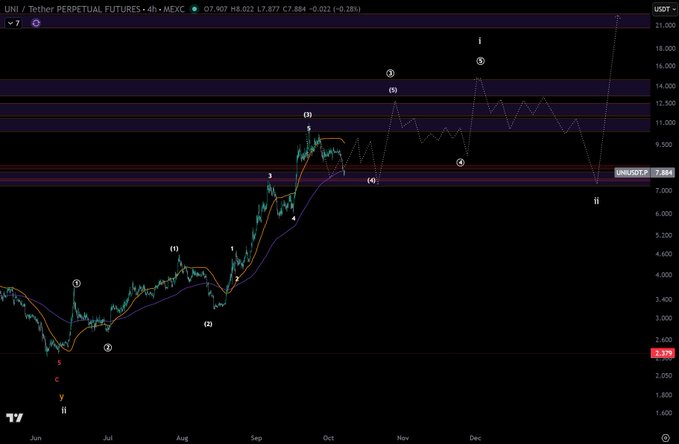Select the circled 5 projected wave label
This screenshot has height=444, width=679.
point(481,61)
